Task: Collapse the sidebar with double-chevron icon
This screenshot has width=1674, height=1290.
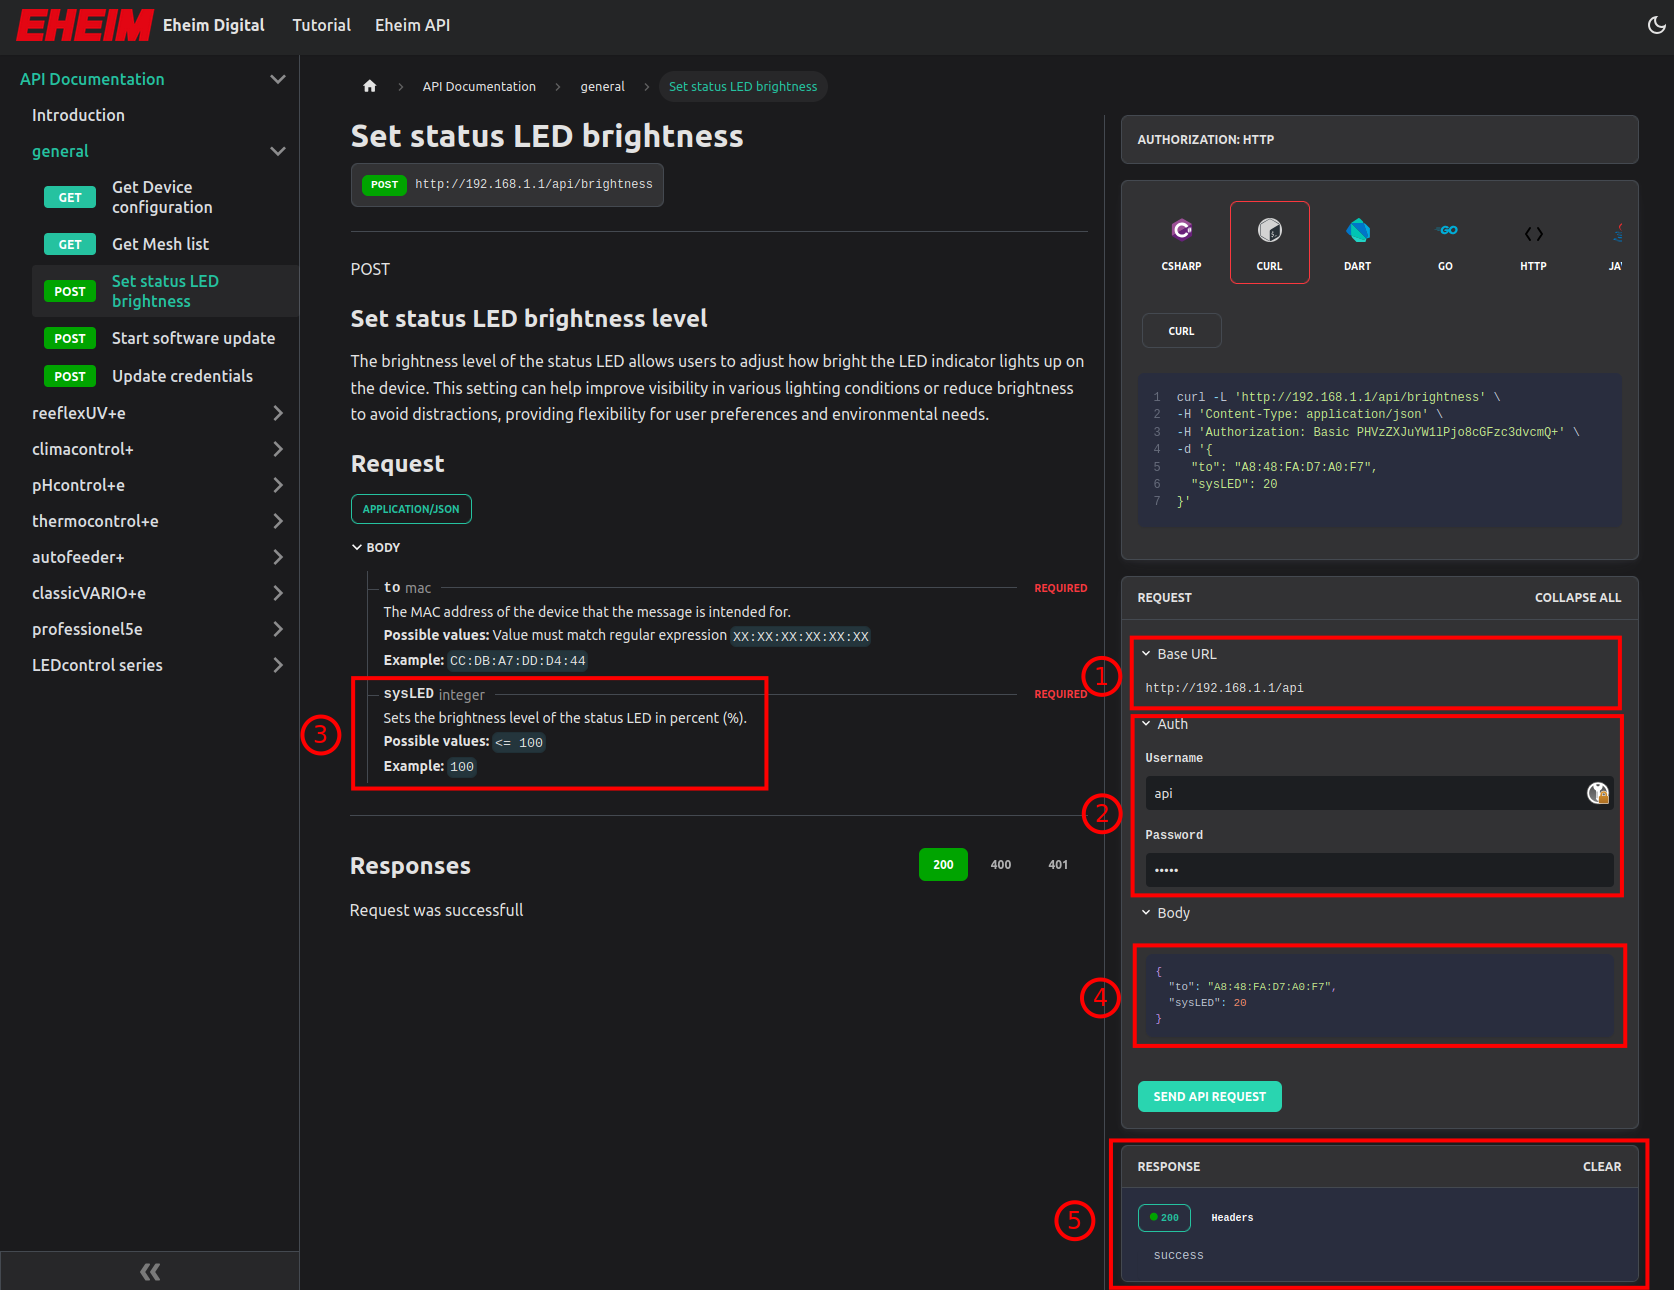Action: [x=150, y=1271]
